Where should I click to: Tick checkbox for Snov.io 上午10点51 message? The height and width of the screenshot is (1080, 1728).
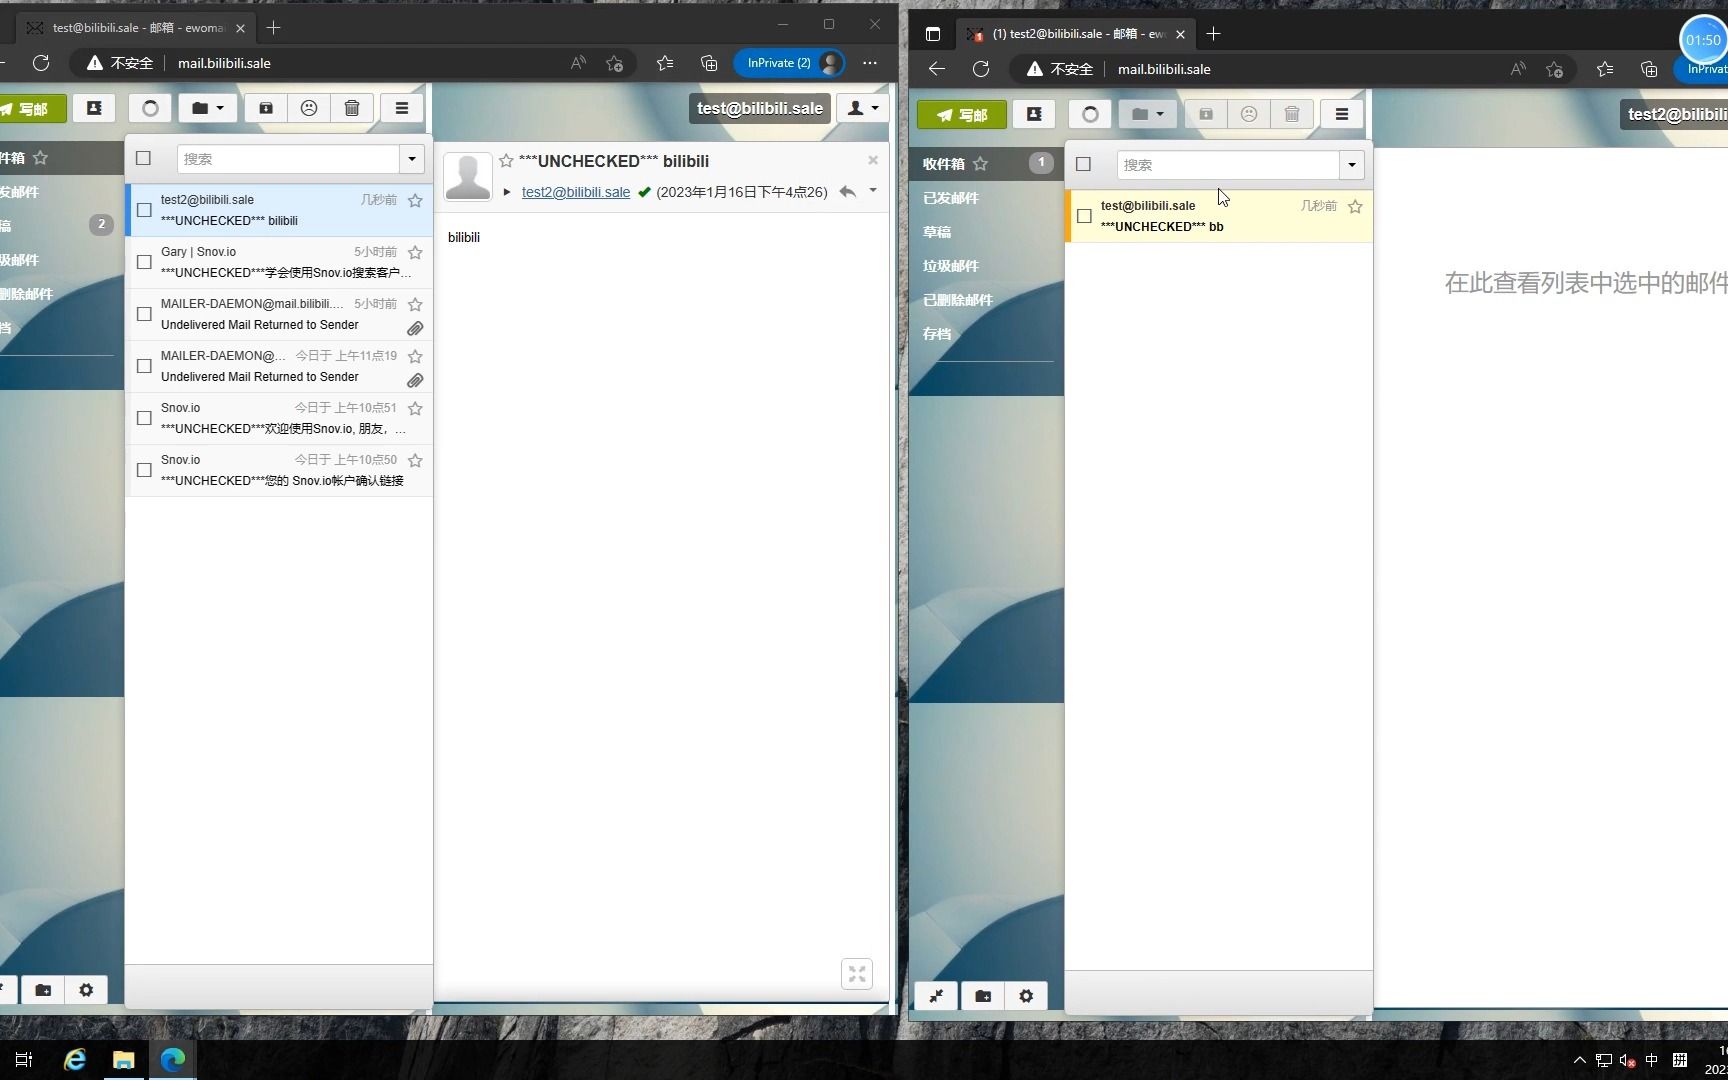point(144,418)
